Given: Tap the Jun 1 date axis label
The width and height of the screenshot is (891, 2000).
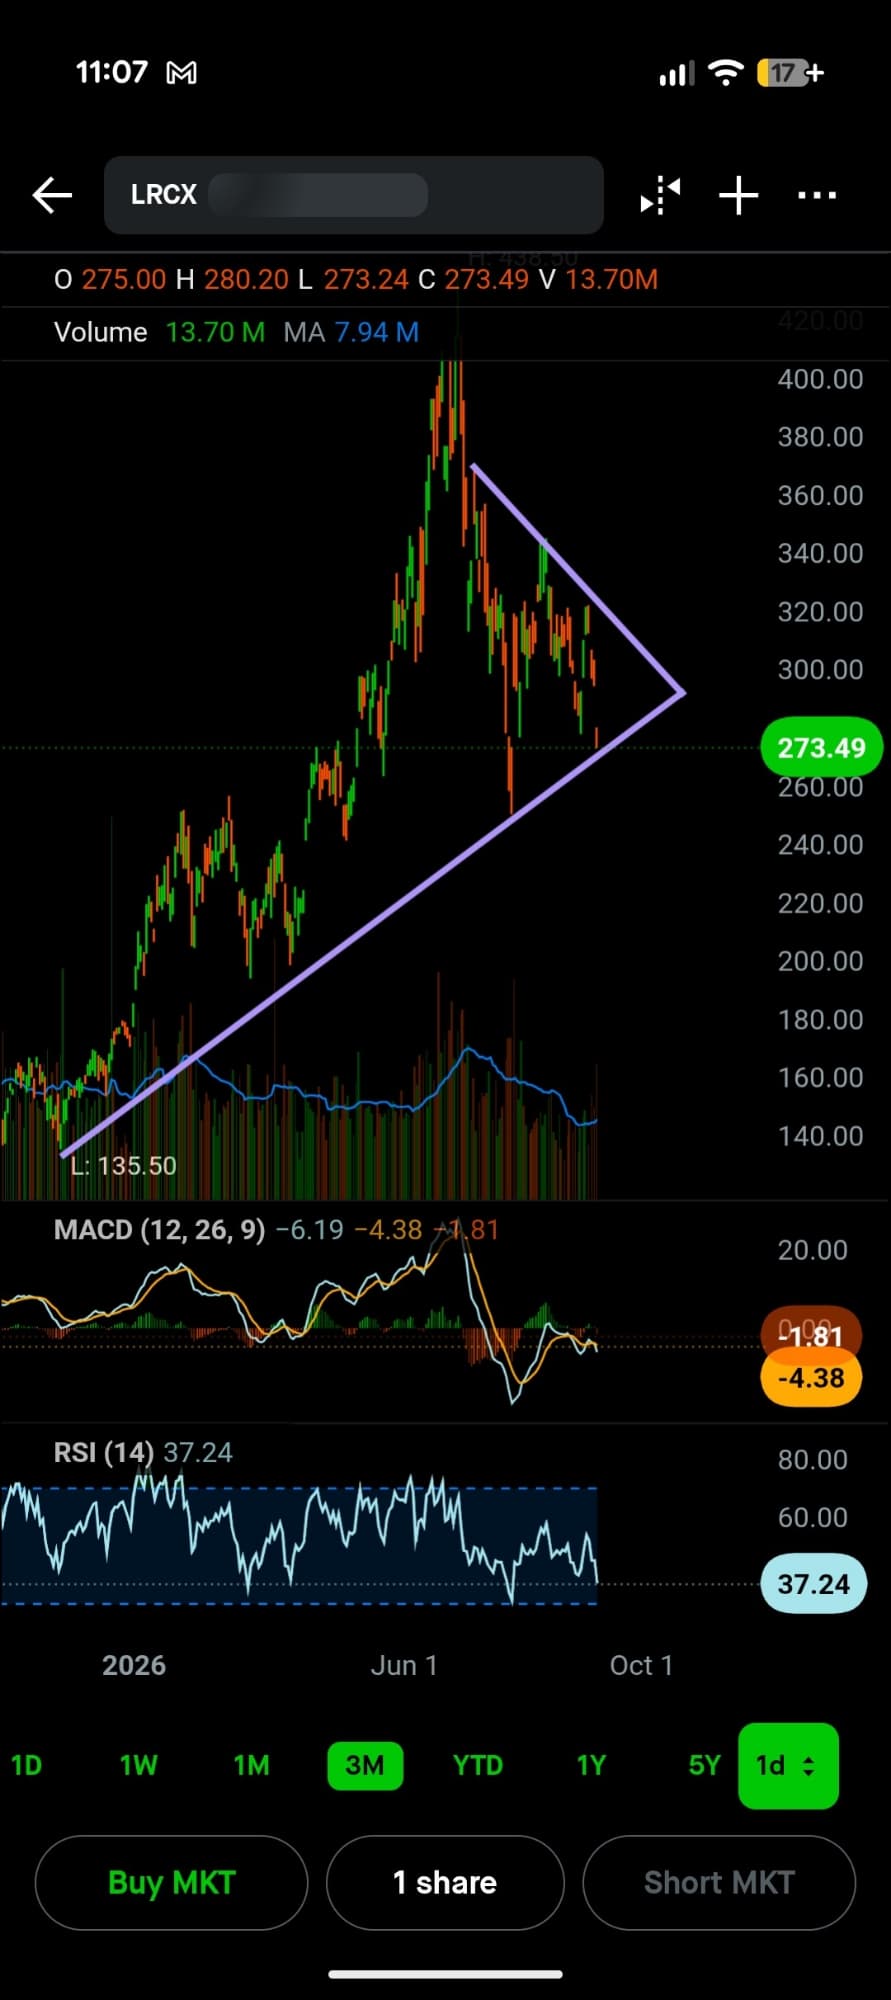Looking at the screenshot, I should point(404,1665).
